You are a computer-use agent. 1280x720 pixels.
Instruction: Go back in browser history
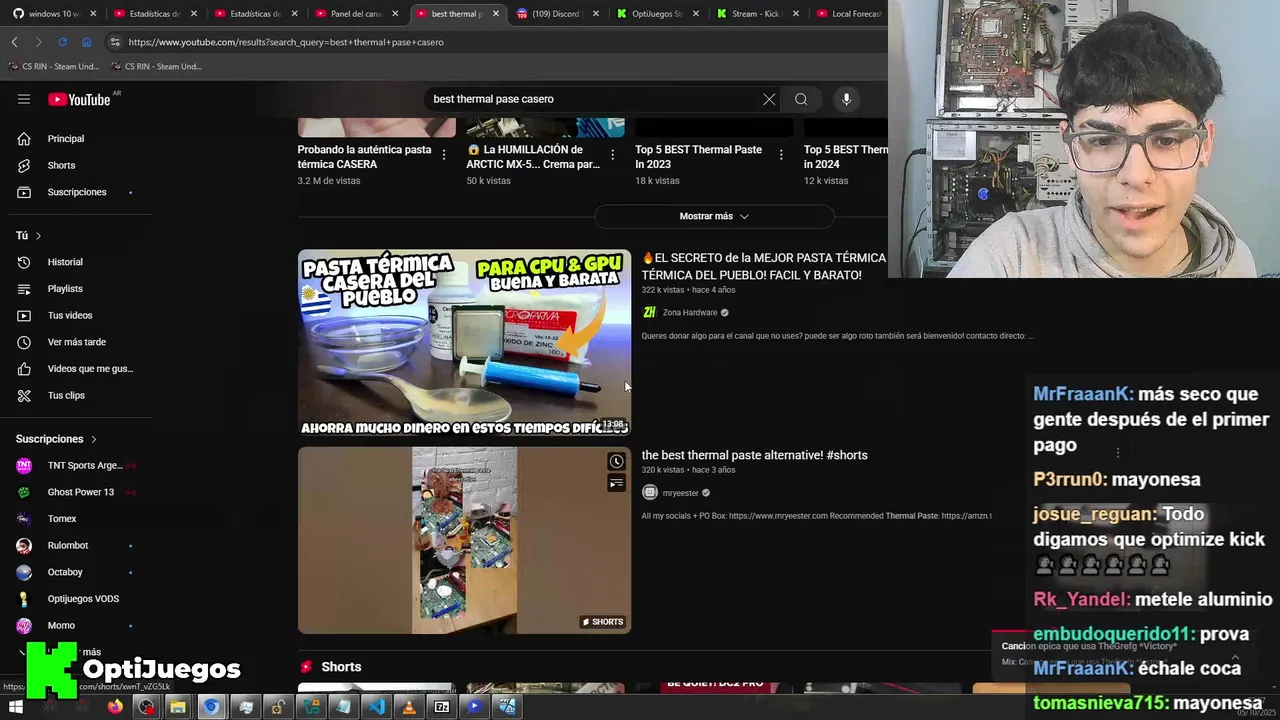tap(14, 42)
